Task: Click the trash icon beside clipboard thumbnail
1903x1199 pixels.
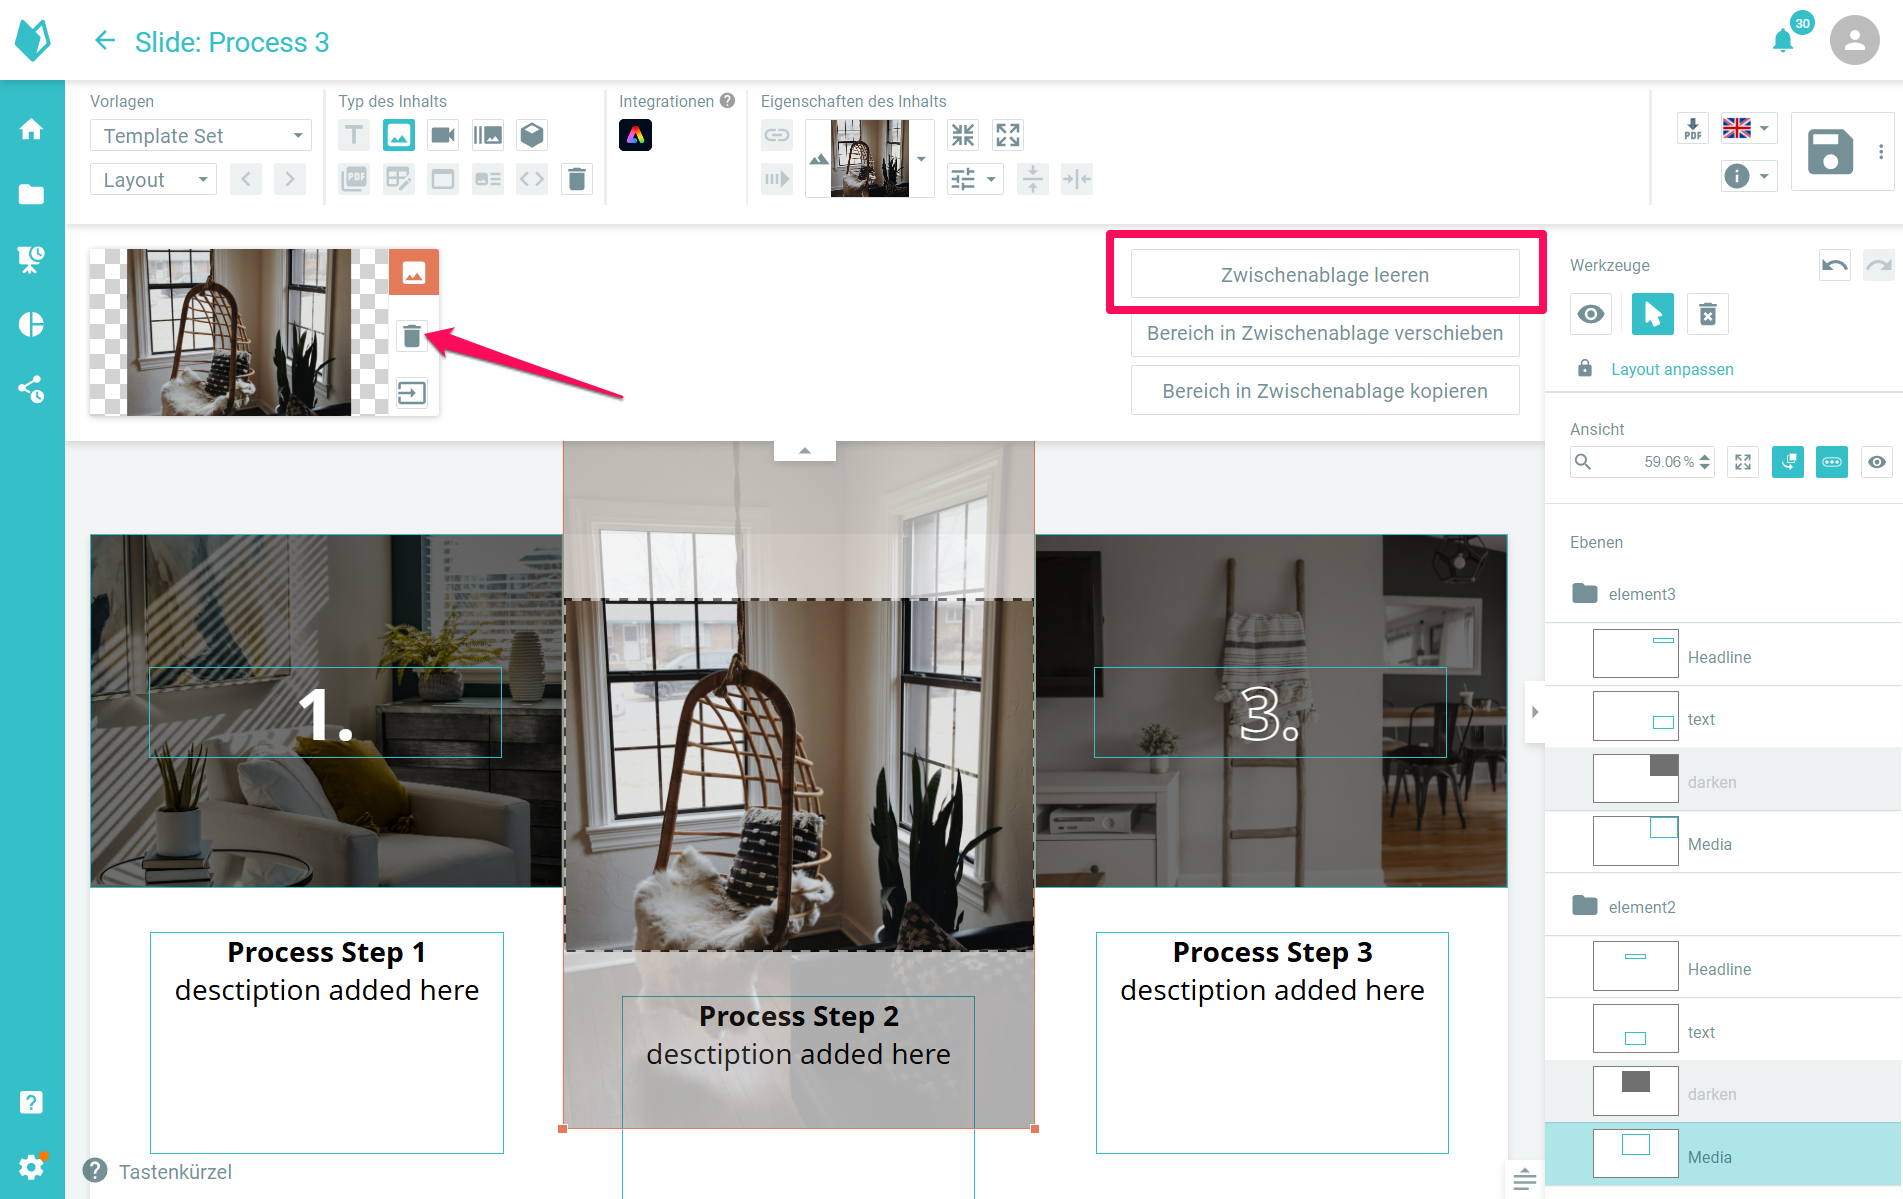Action: point(412,336)
